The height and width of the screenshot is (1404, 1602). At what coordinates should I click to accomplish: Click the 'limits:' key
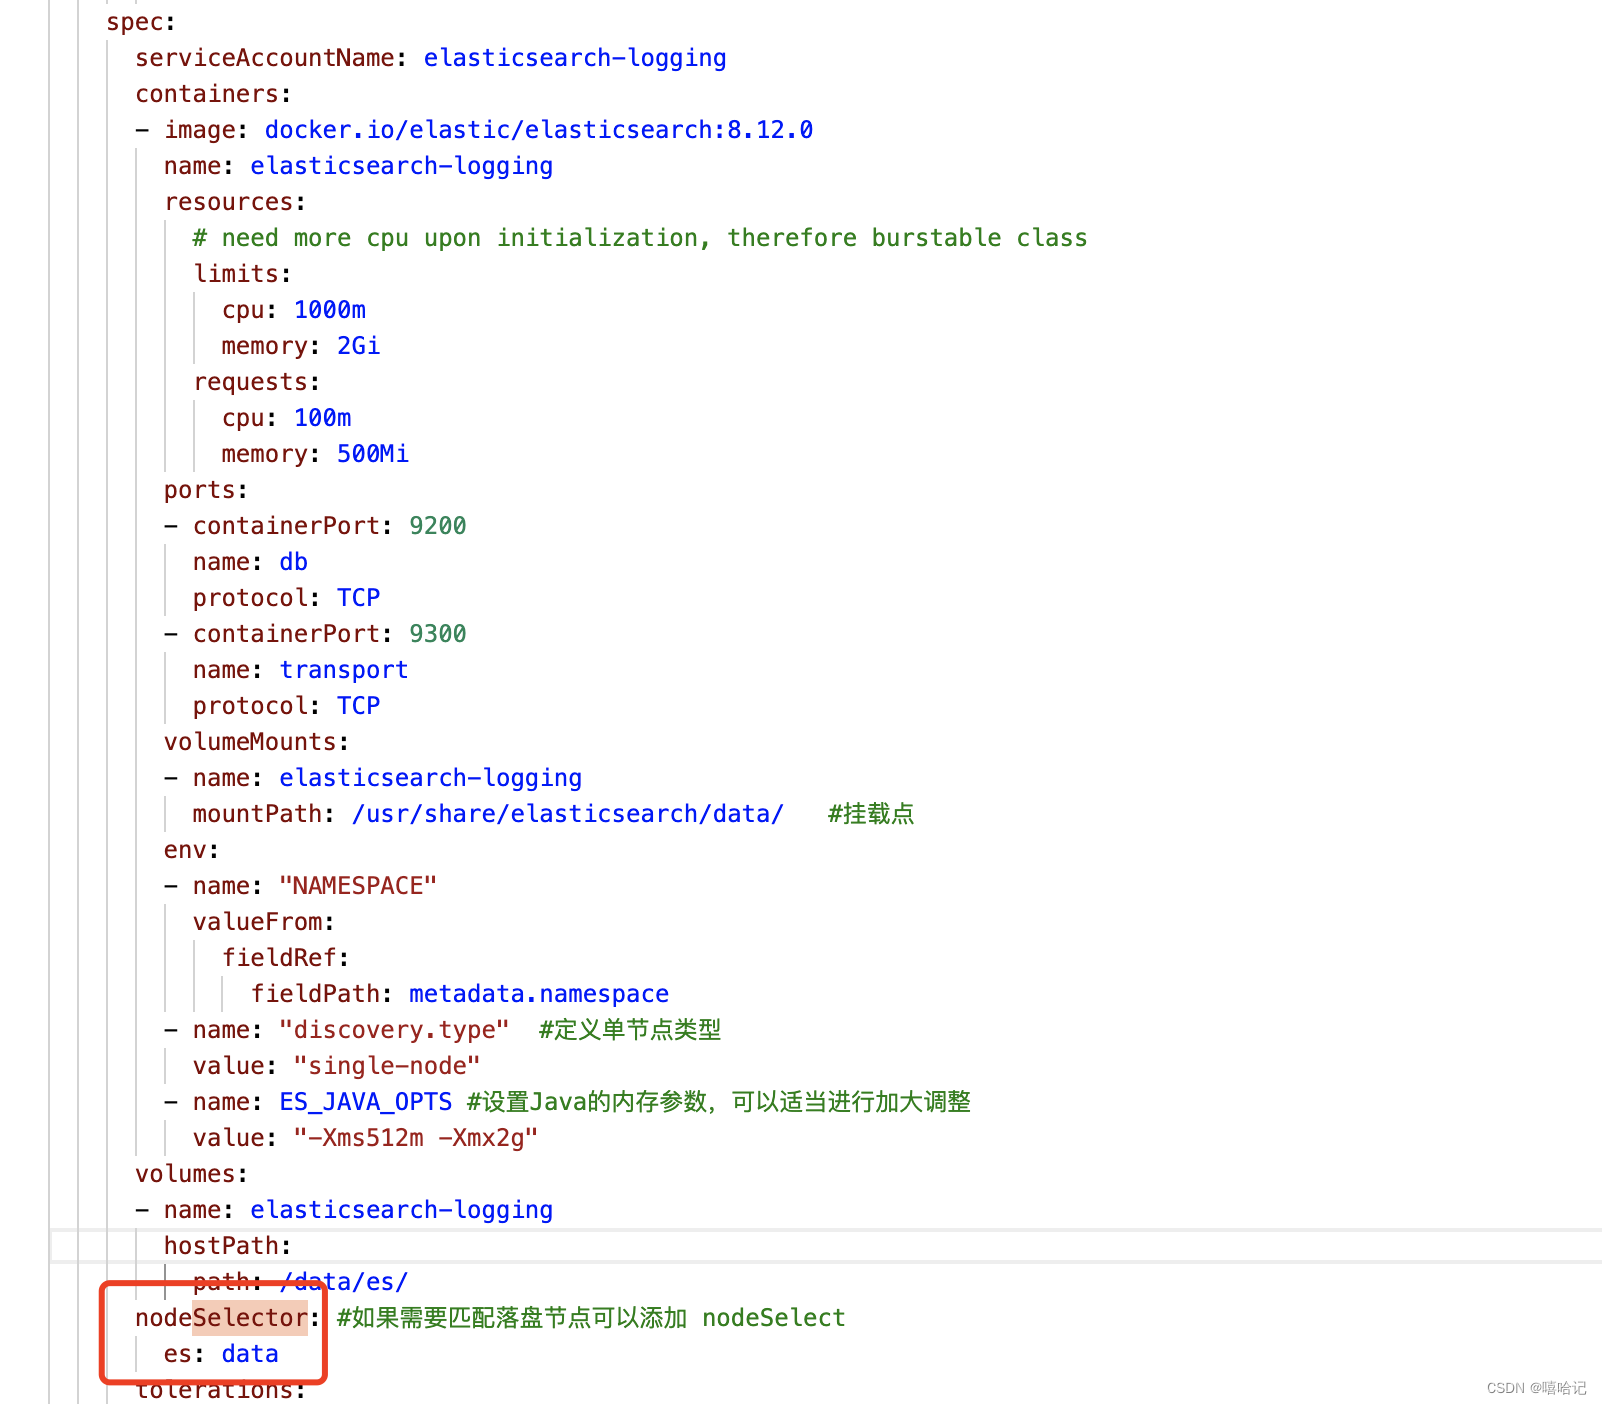pyautogui.click(x=242, y=274)
